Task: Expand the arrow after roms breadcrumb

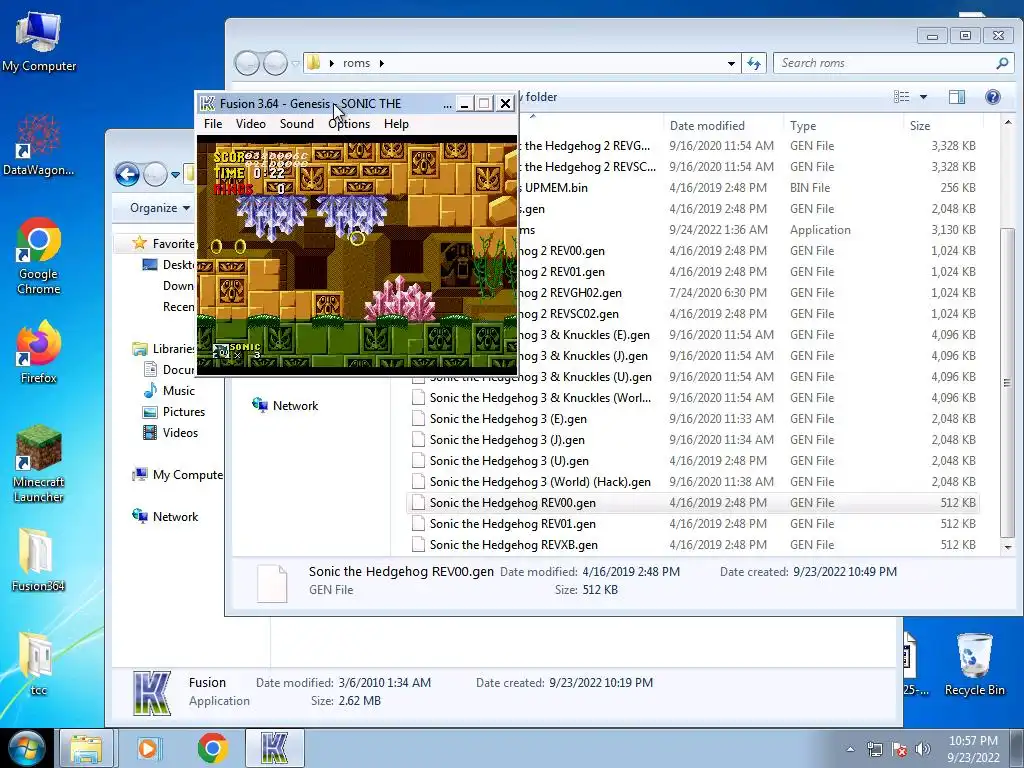Action: tap(381, 63)
